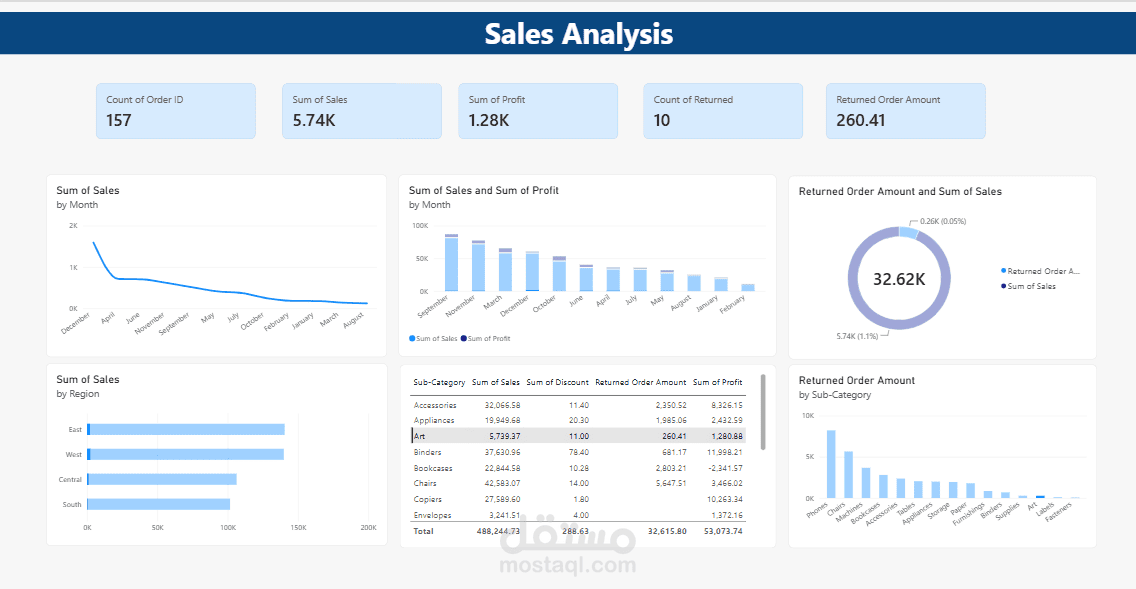Click the Sum of Sales donut legend item
Image resolution: width=1136 pixels, height=589 pixels.
pos(1028,286)
